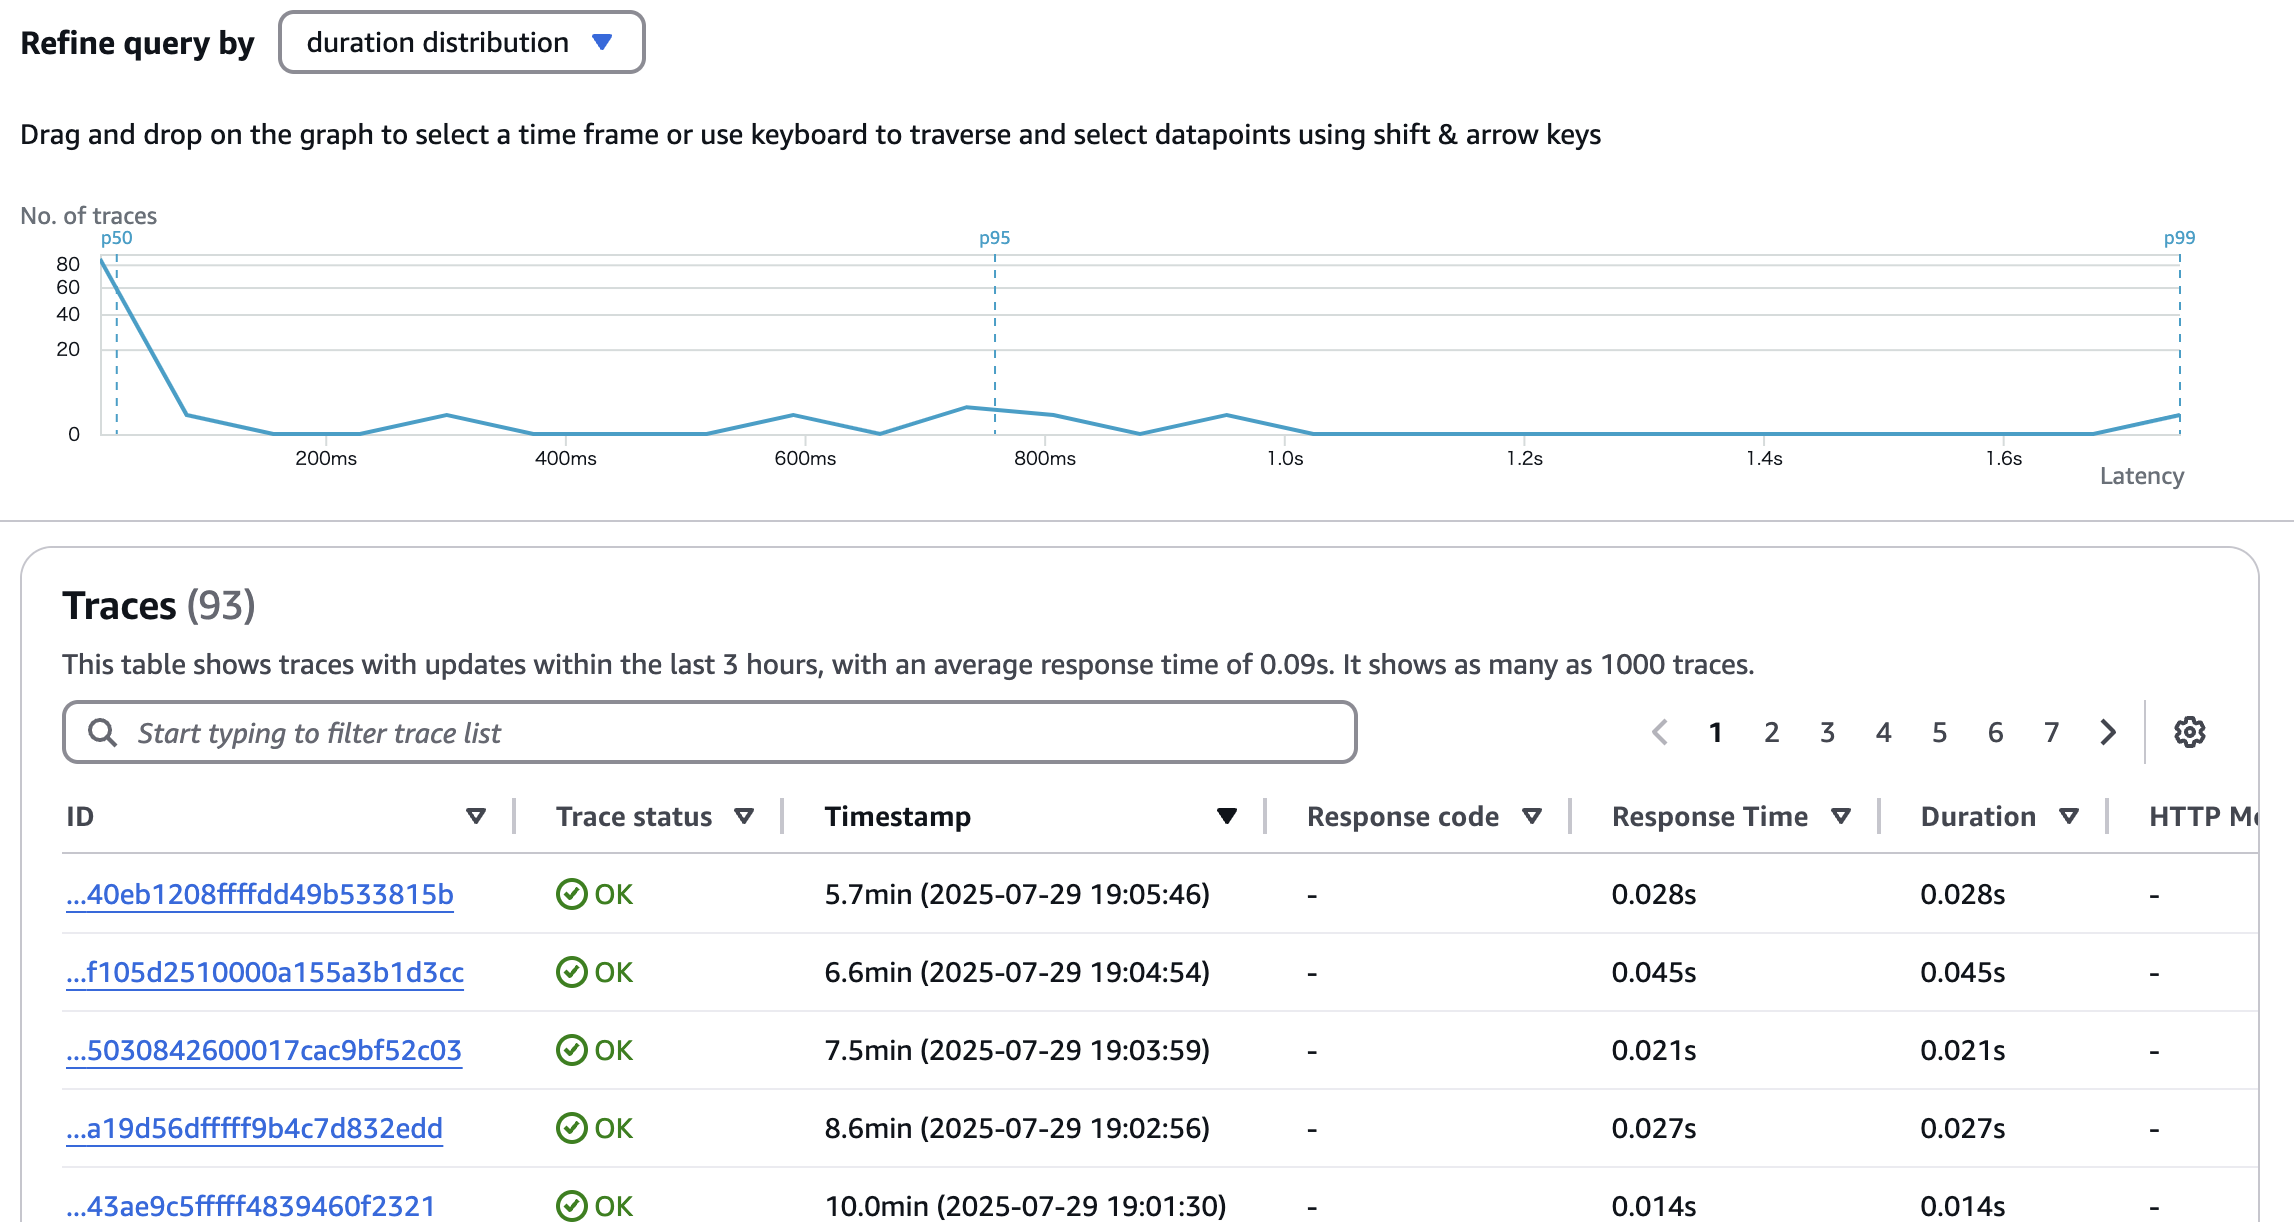
Task: Sort by Response Time arrow
Action: pyautogui.click(x=1840, y=816)
